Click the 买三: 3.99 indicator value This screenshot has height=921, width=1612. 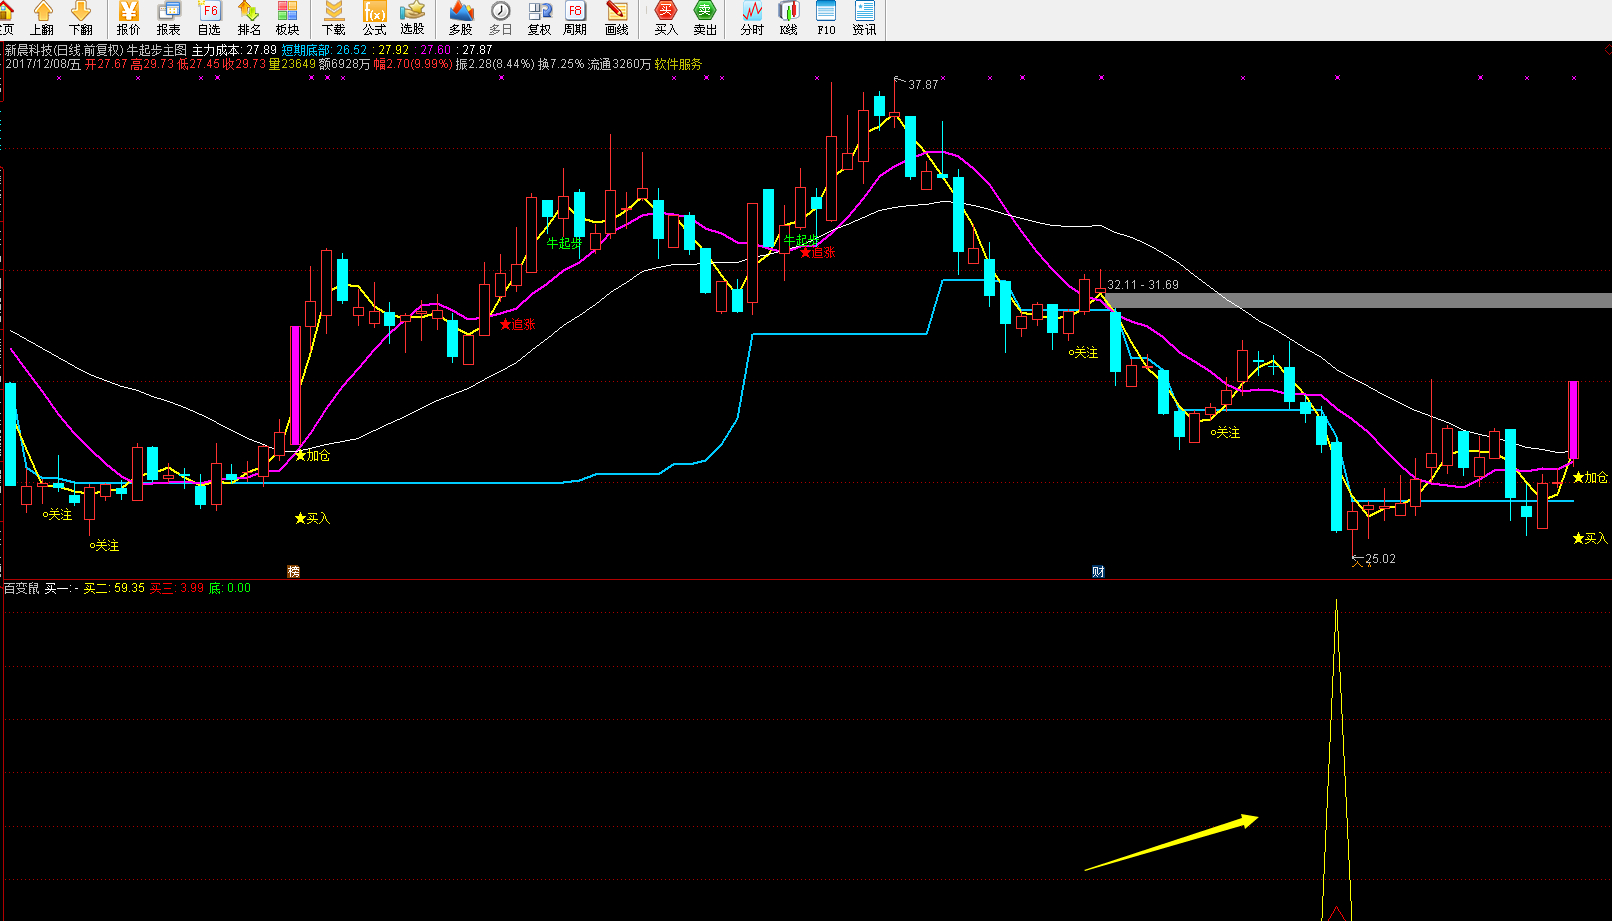pyautogui.click(x=177, y=588)
